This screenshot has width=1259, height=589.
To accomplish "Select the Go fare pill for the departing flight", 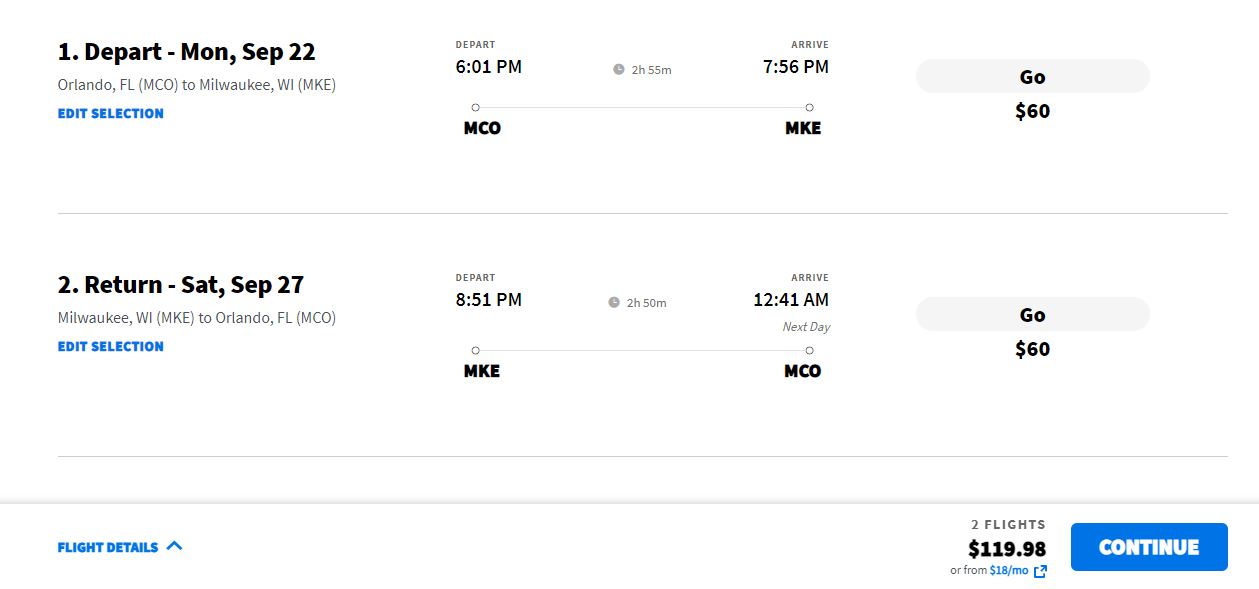I will (x=1033, y=76).
